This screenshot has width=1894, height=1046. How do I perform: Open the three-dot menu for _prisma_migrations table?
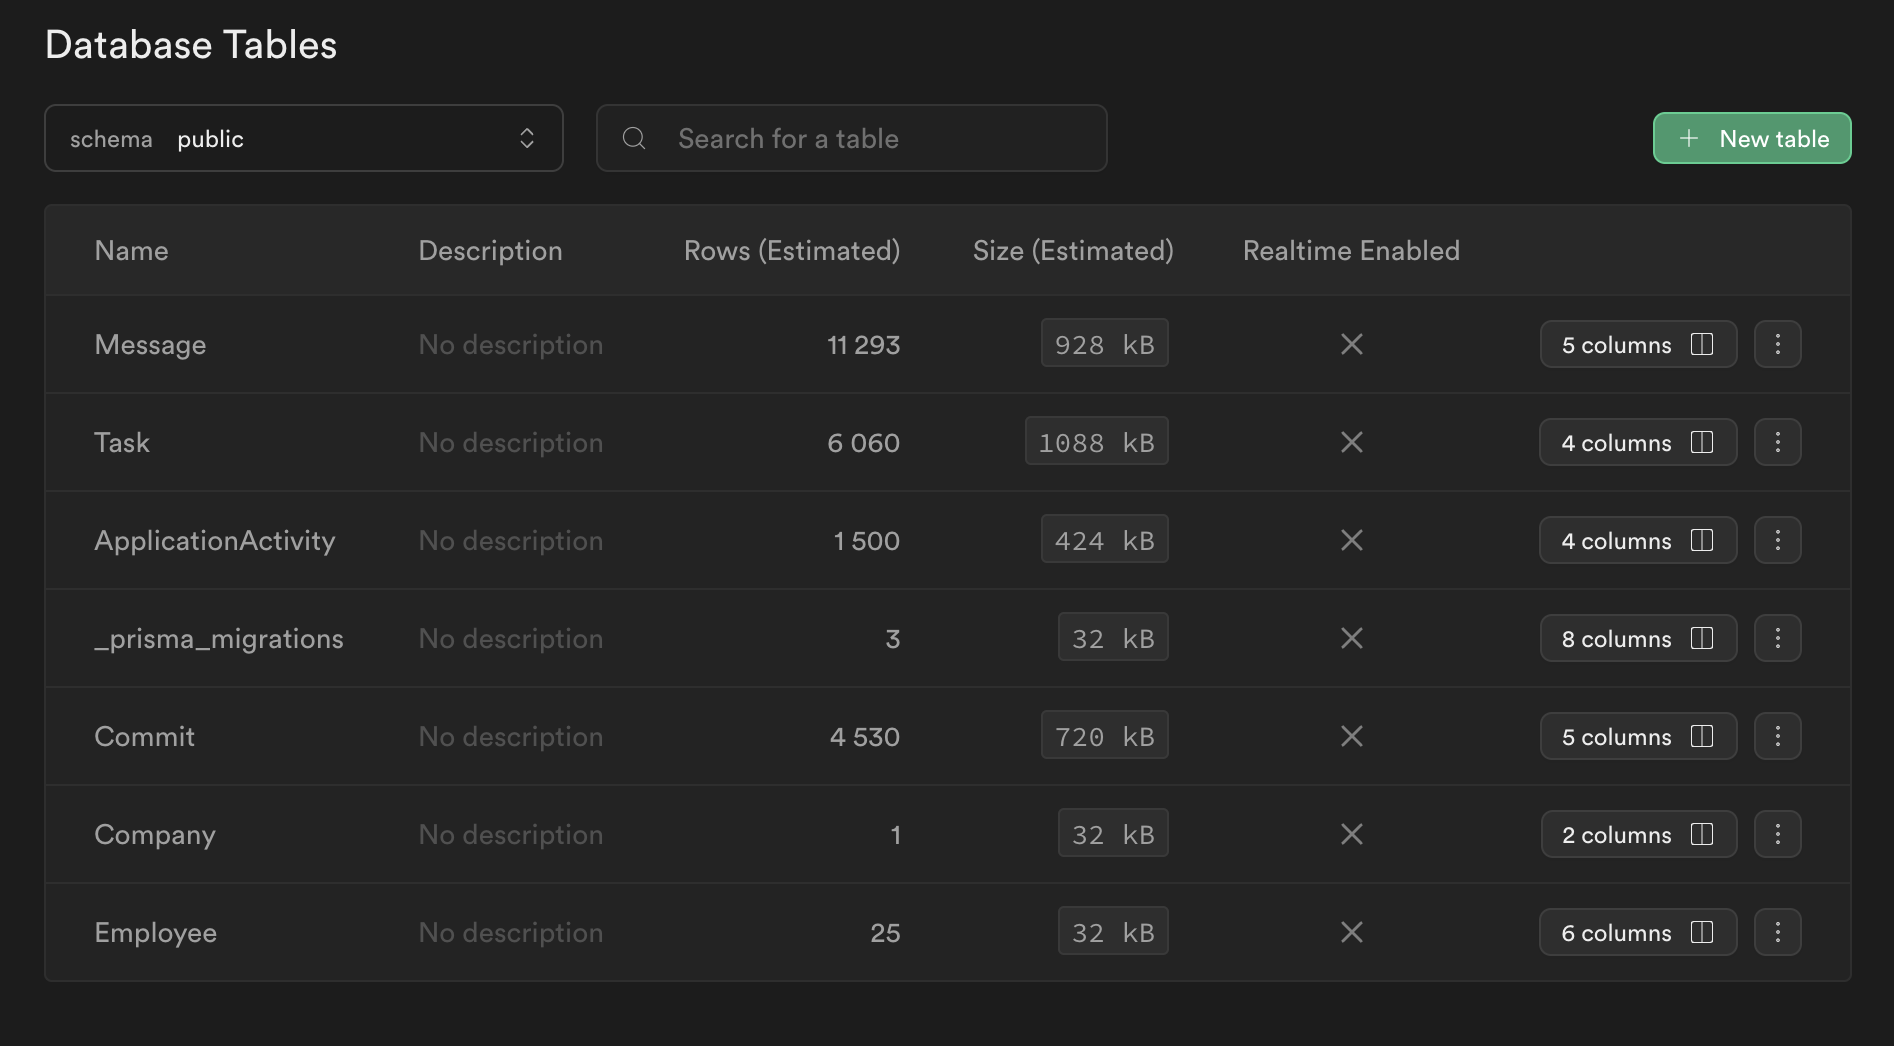click(1777, 638)
